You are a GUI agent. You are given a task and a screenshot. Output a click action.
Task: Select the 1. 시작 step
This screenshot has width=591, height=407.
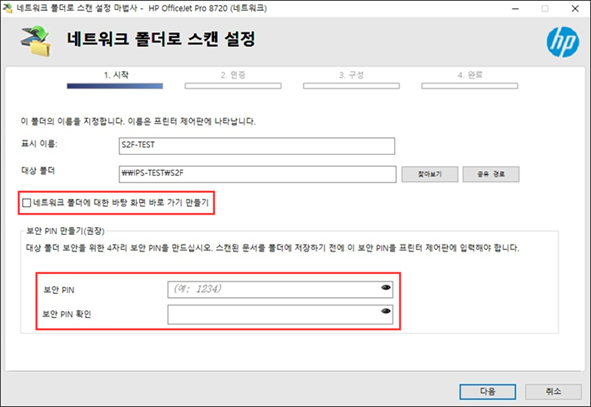pos(116,75)
